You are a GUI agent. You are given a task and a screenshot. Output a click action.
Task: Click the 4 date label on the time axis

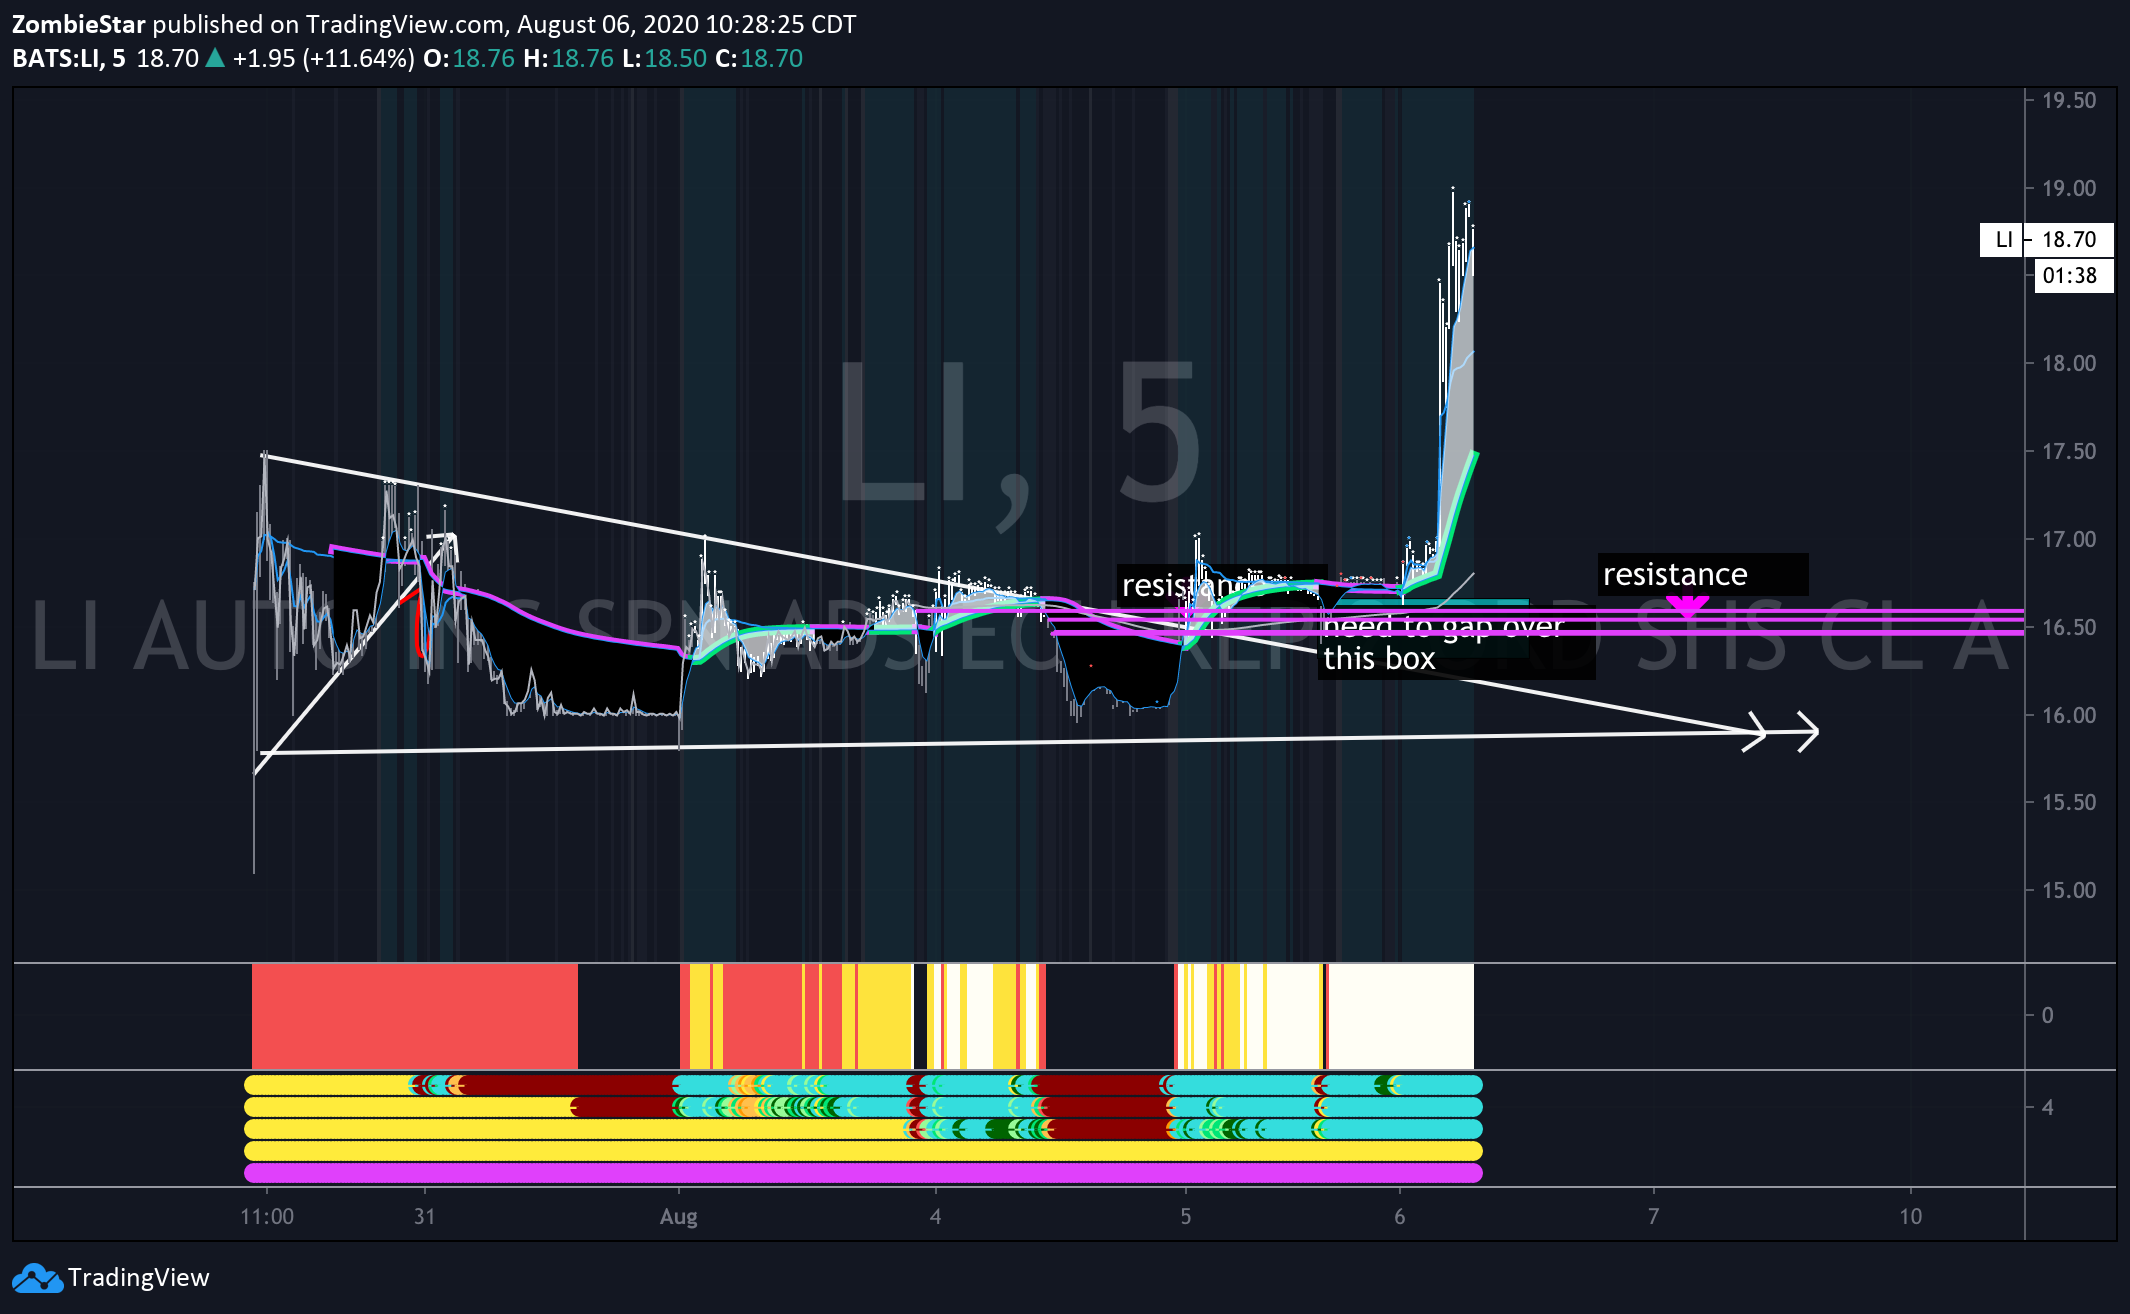pos(936,1216)
